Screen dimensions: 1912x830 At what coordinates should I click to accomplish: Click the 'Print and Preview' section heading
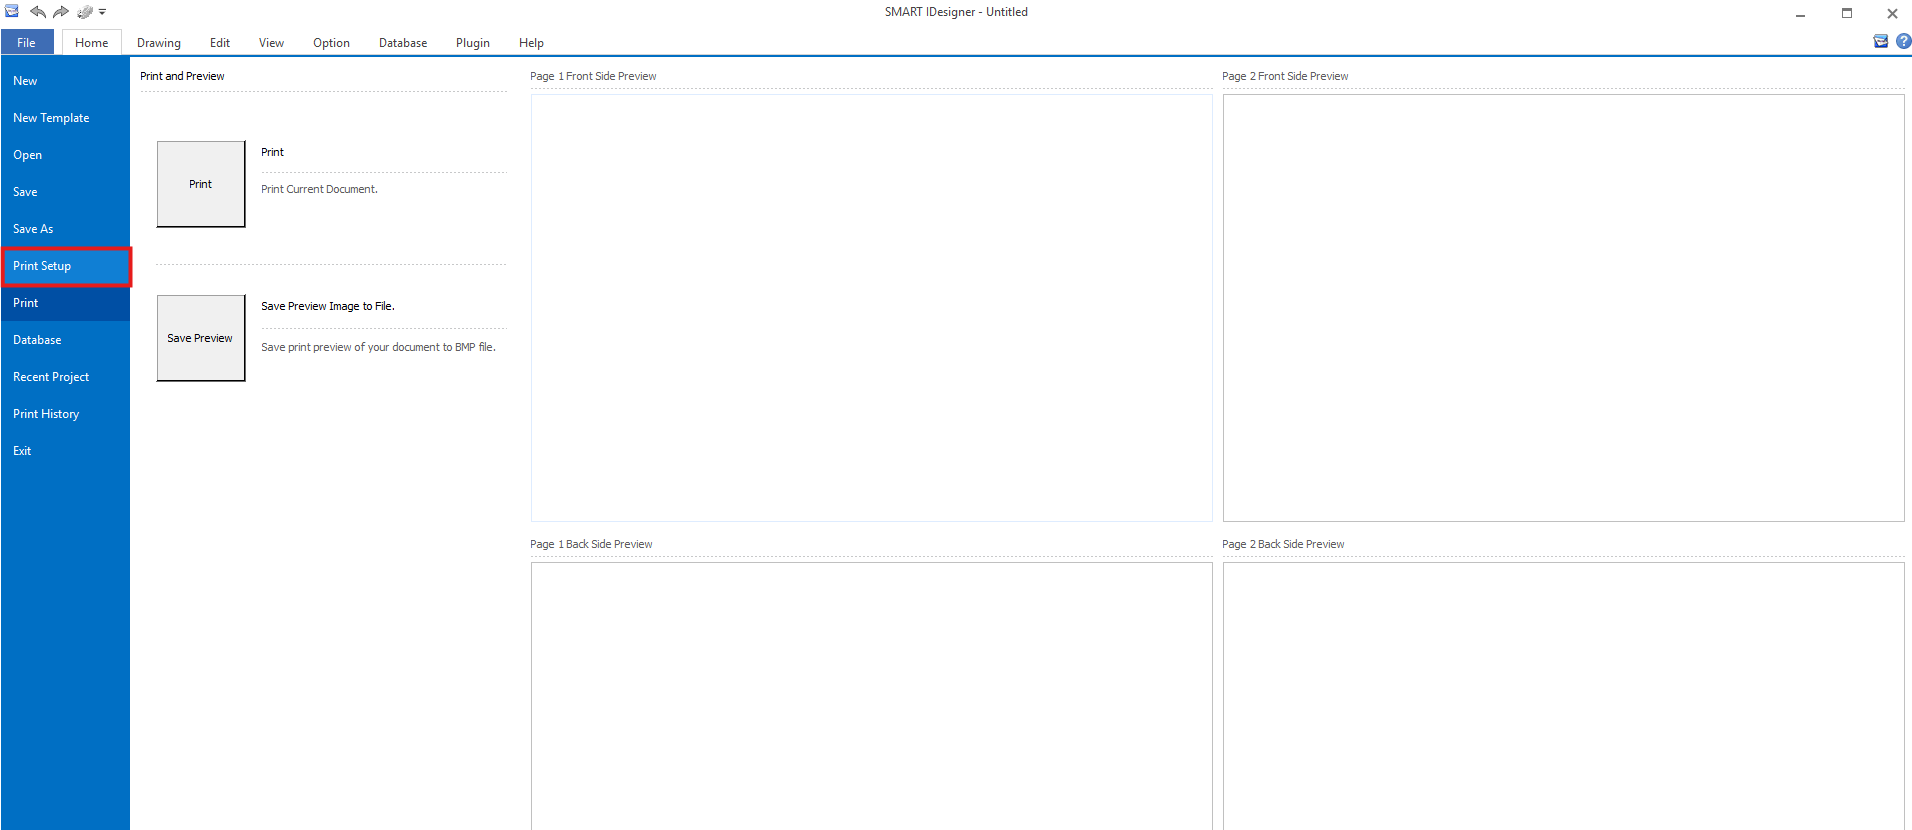[x=182, y=76]
